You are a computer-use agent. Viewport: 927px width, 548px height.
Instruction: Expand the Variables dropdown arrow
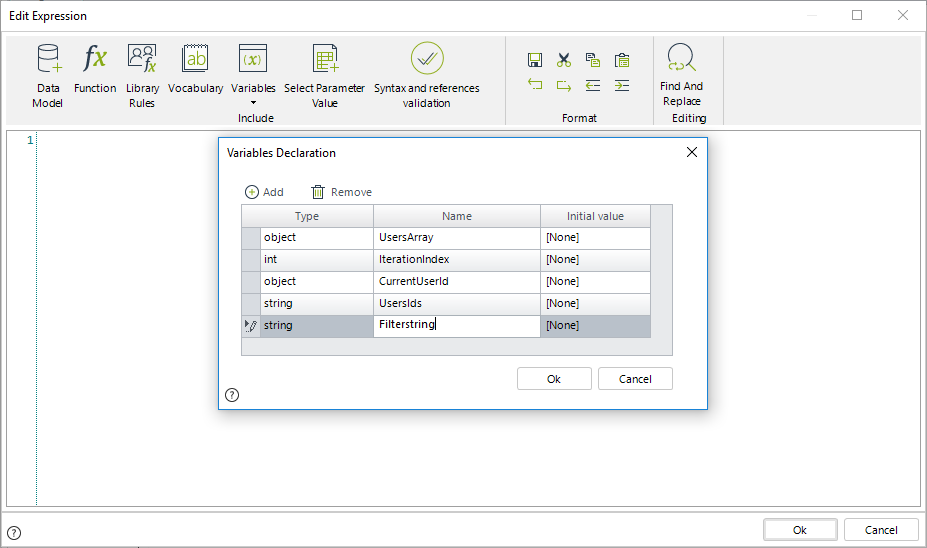pos(254,103)
